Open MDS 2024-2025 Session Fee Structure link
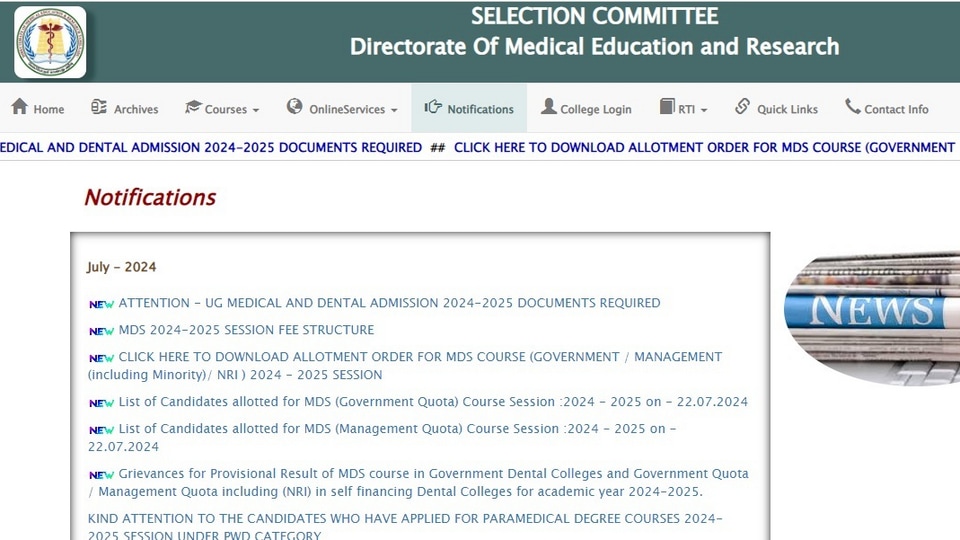 [x=246, y=330]
